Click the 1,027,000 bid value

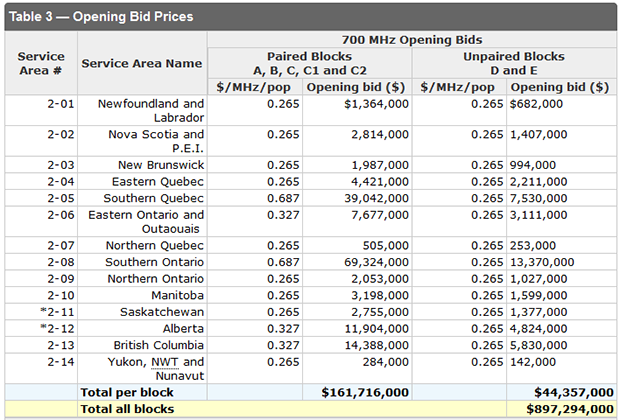coord(539,279)
